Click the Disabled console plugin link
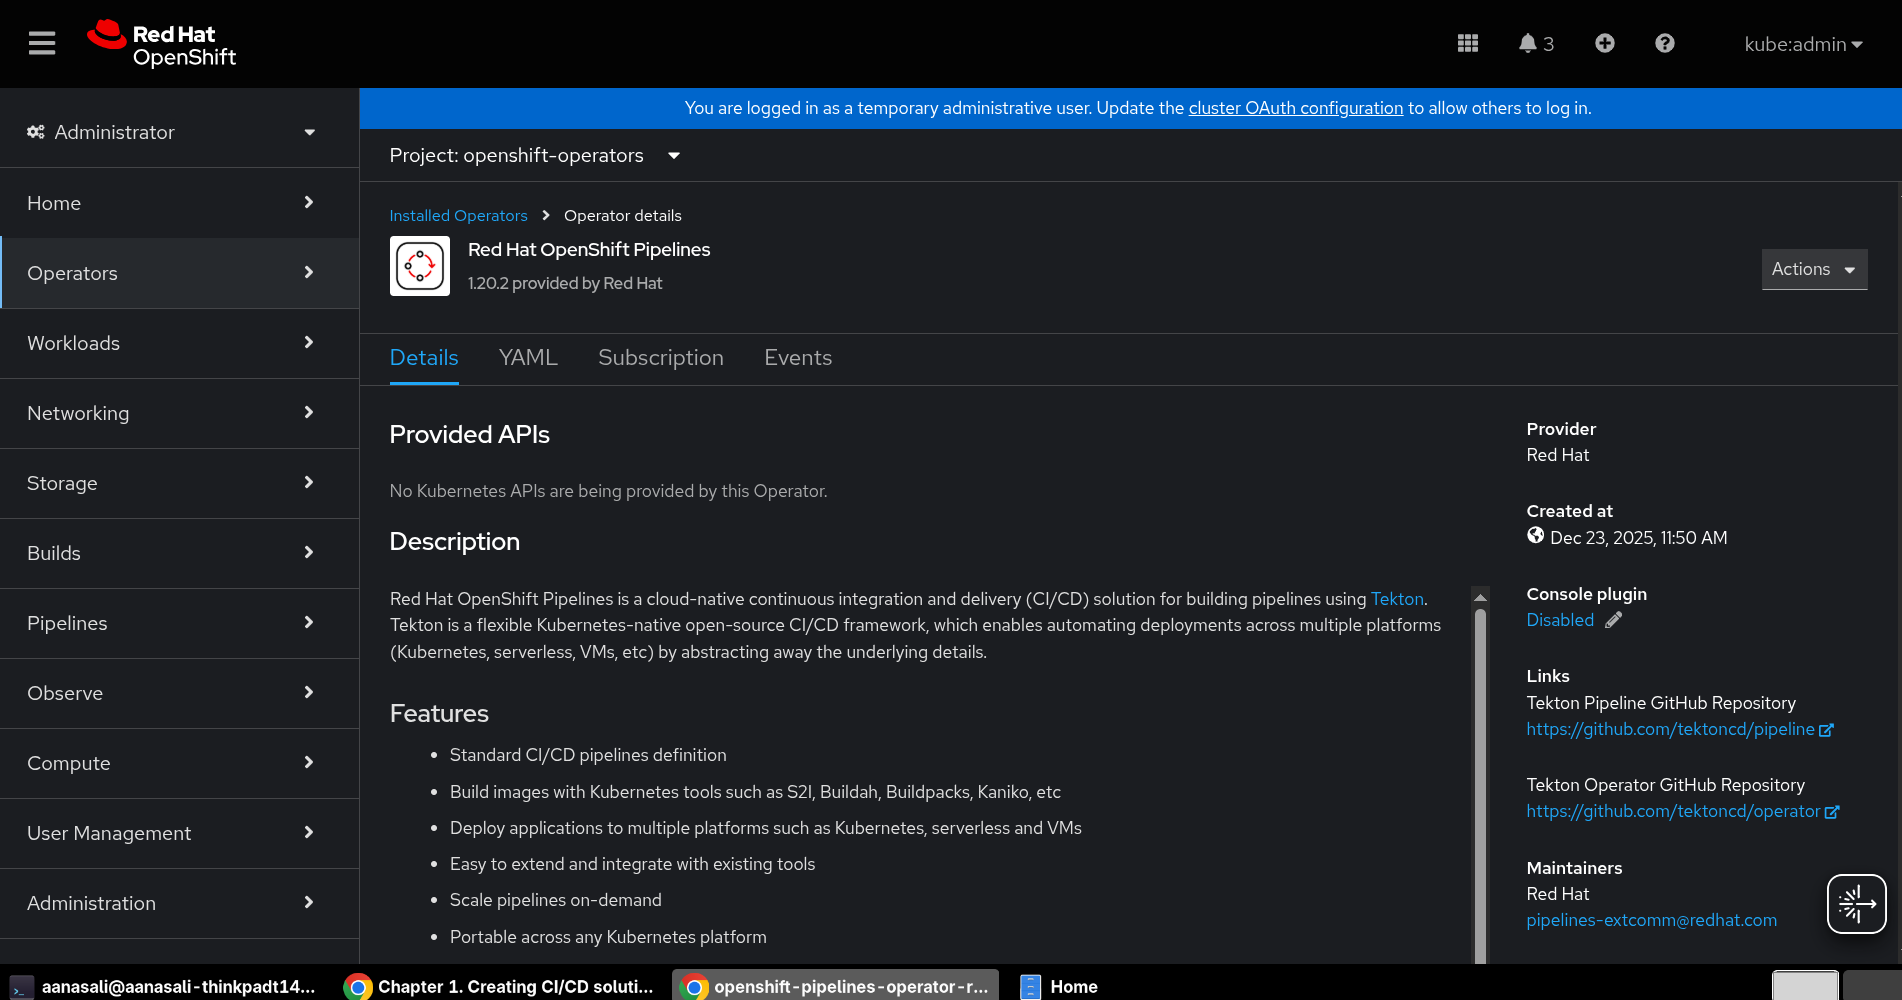The height and width of the screenshot is (1000, 1902). 1560,620
